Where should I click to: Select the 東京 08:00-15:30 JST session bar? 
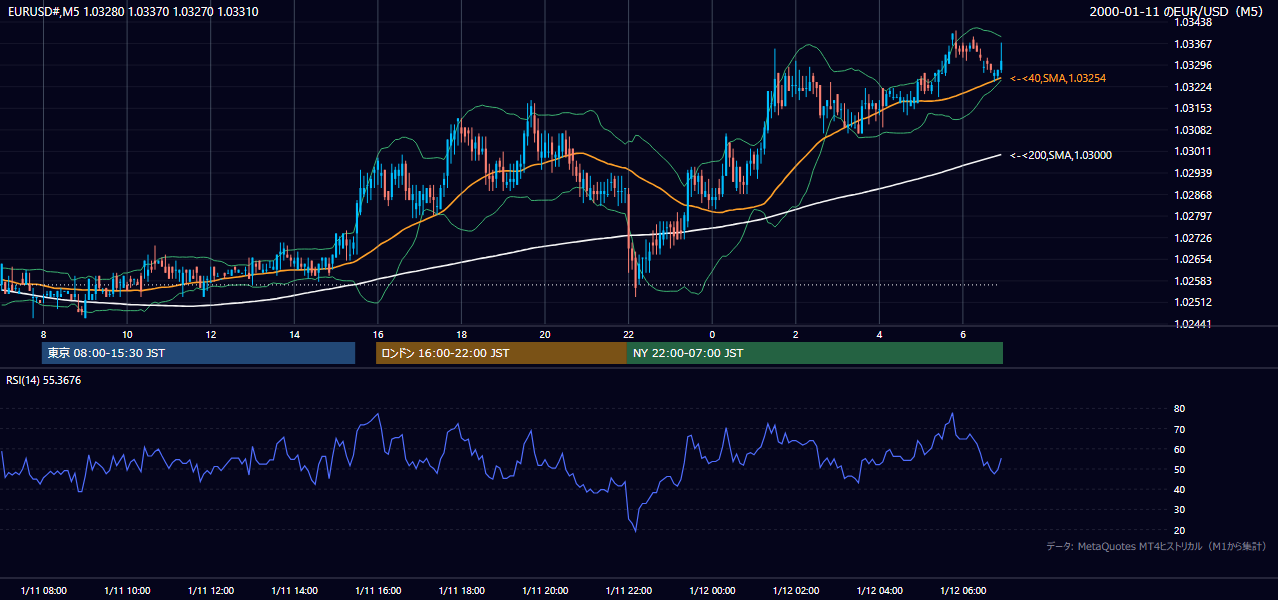coord(199,353)
